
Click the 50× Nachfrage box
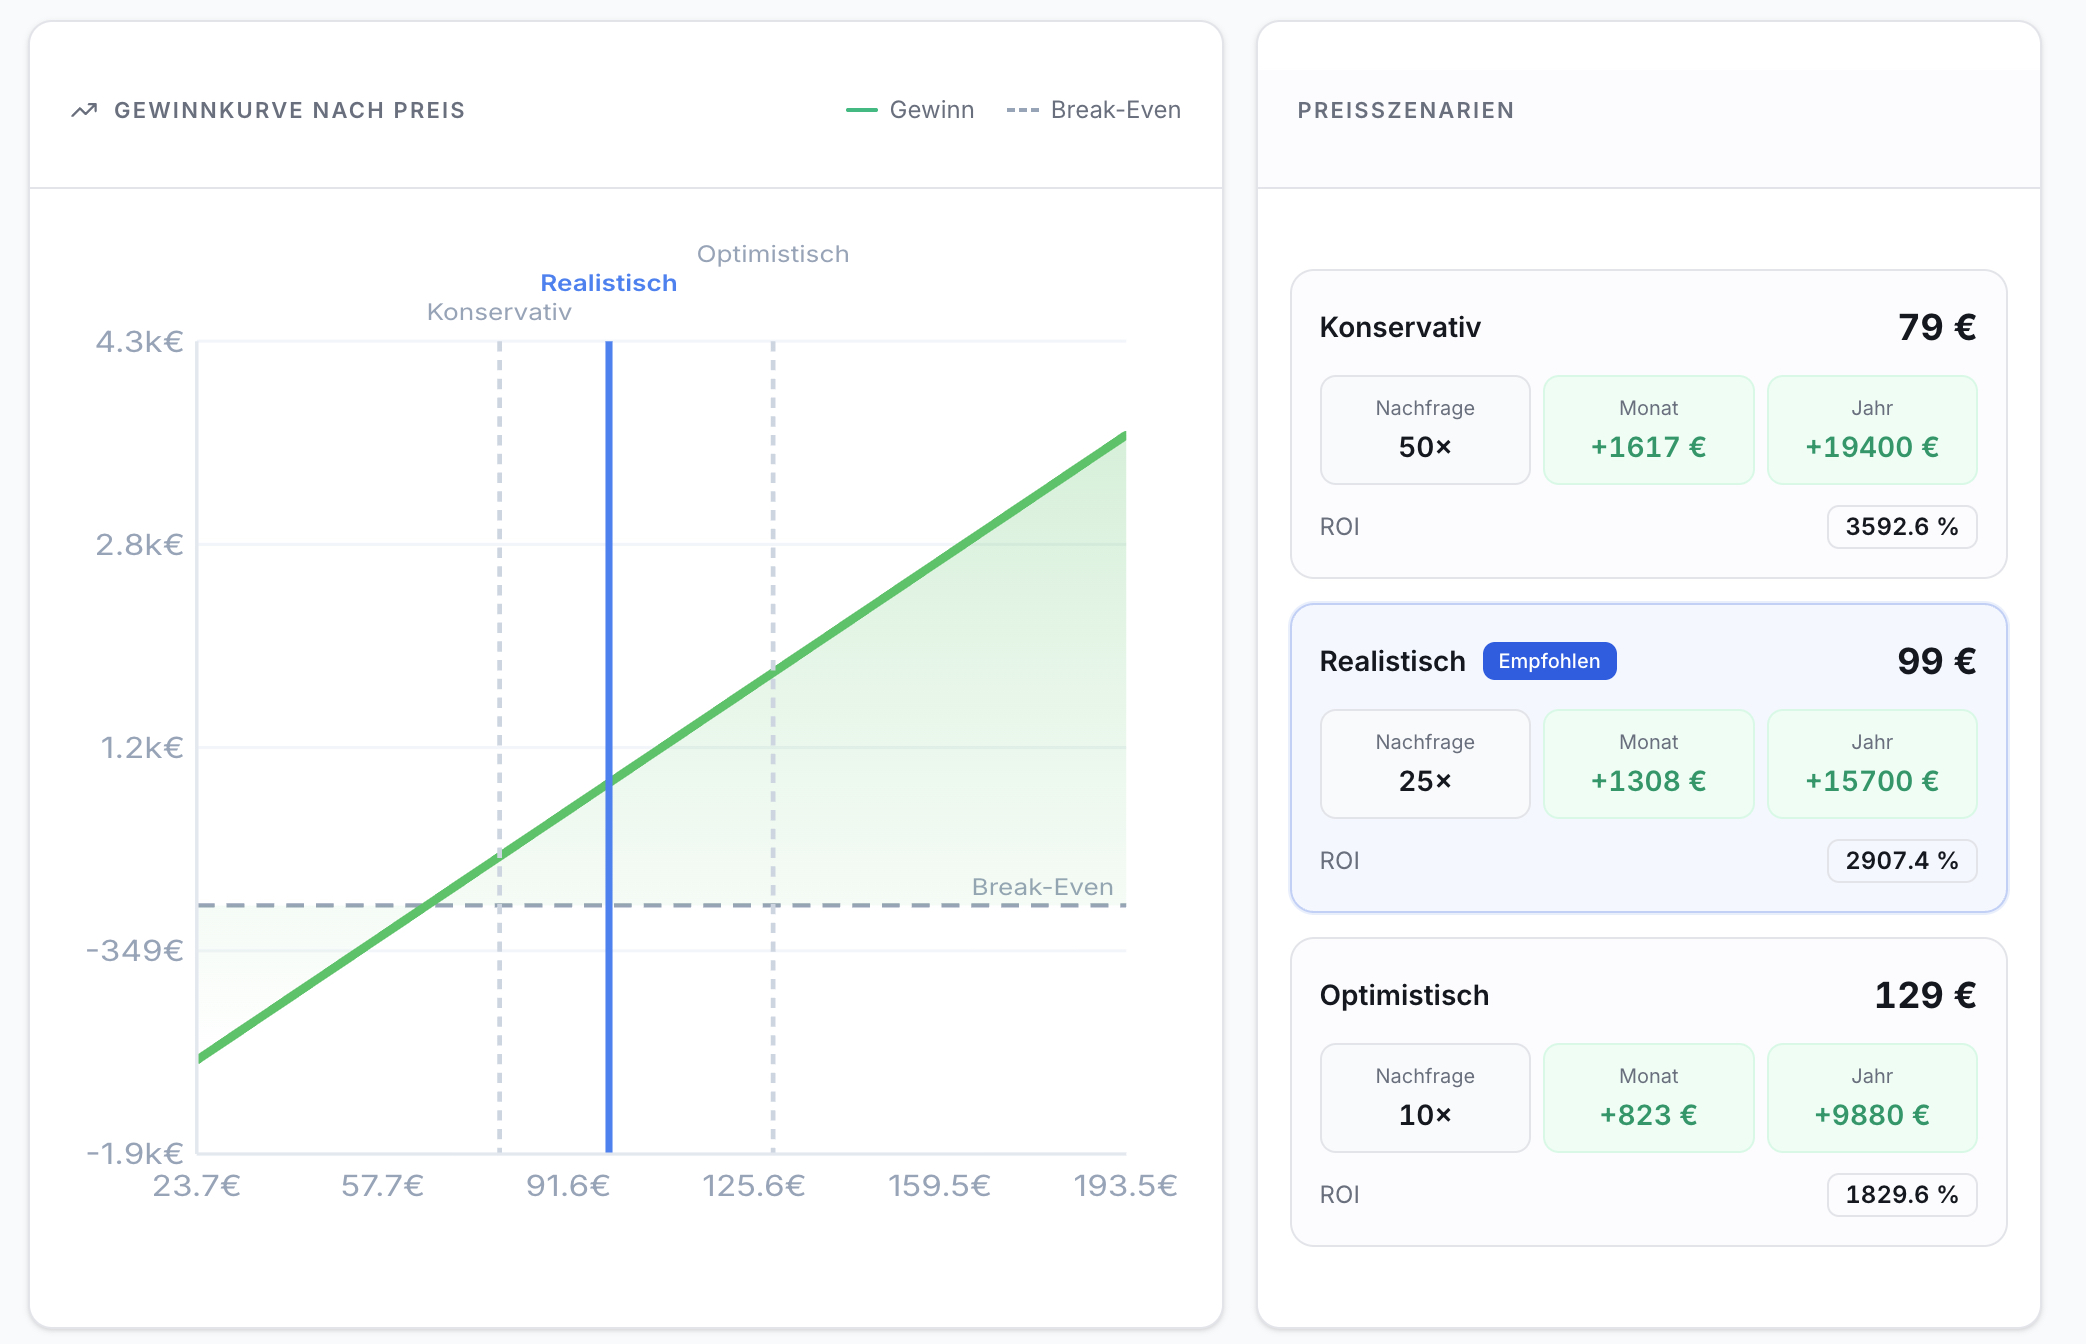pyautogui.click(x=1425, y=430)
